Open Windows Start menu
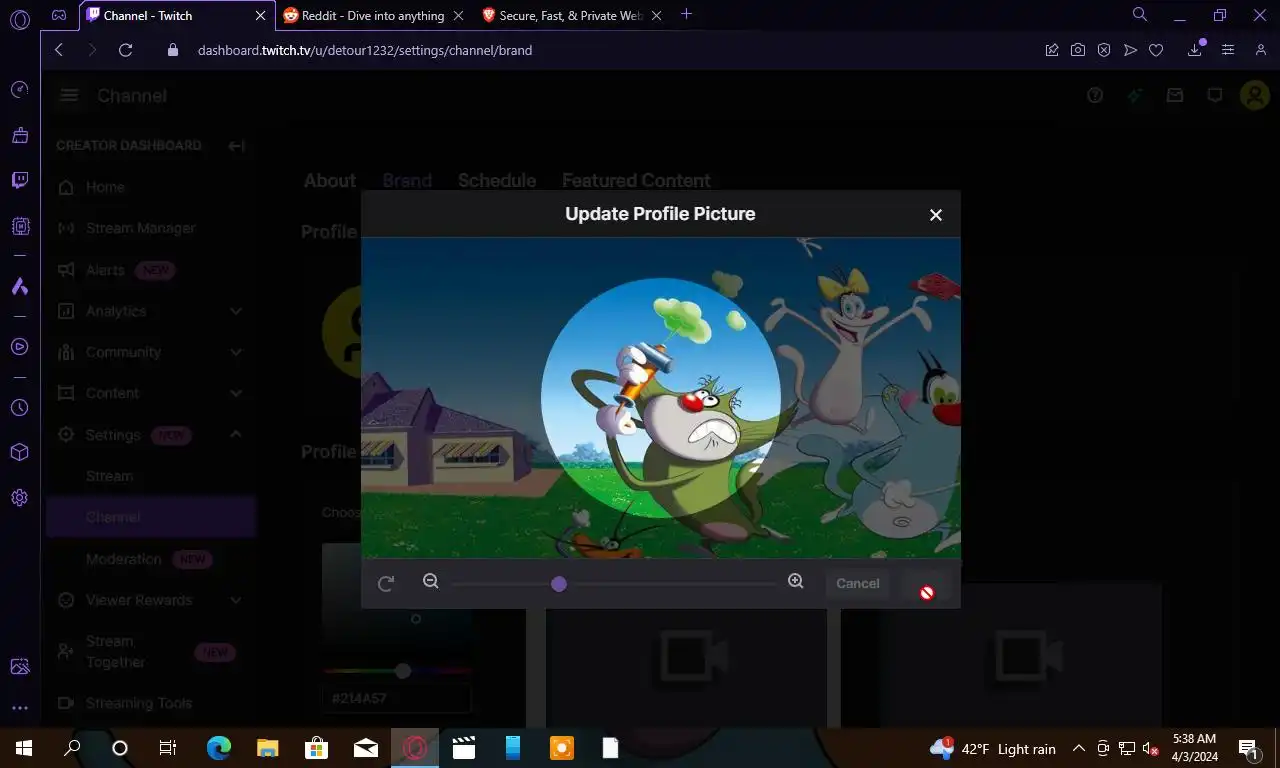Image resolution: width=1280 pixels, height=768 pixels. tap(24, 748)
